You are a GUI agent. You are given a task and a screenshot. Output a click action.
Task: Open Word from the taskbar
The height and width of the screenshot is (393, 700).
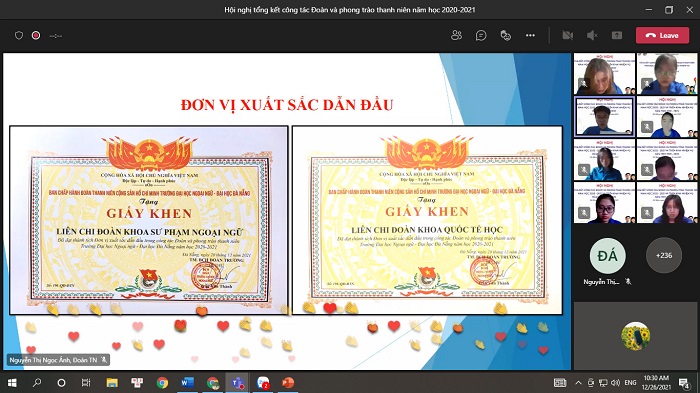pyautogui.click(x=188, y=383)
